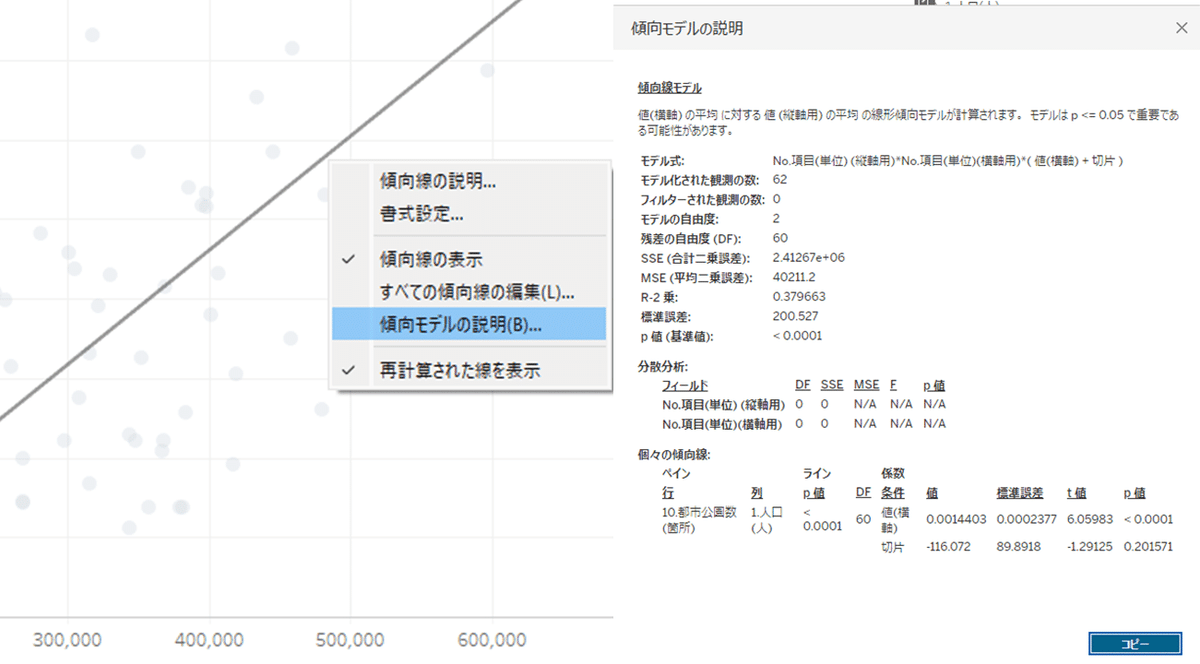Viewport: 1200px width, 664px height.
Task: Click the 500,000 axis label
Action: (351, 641)
